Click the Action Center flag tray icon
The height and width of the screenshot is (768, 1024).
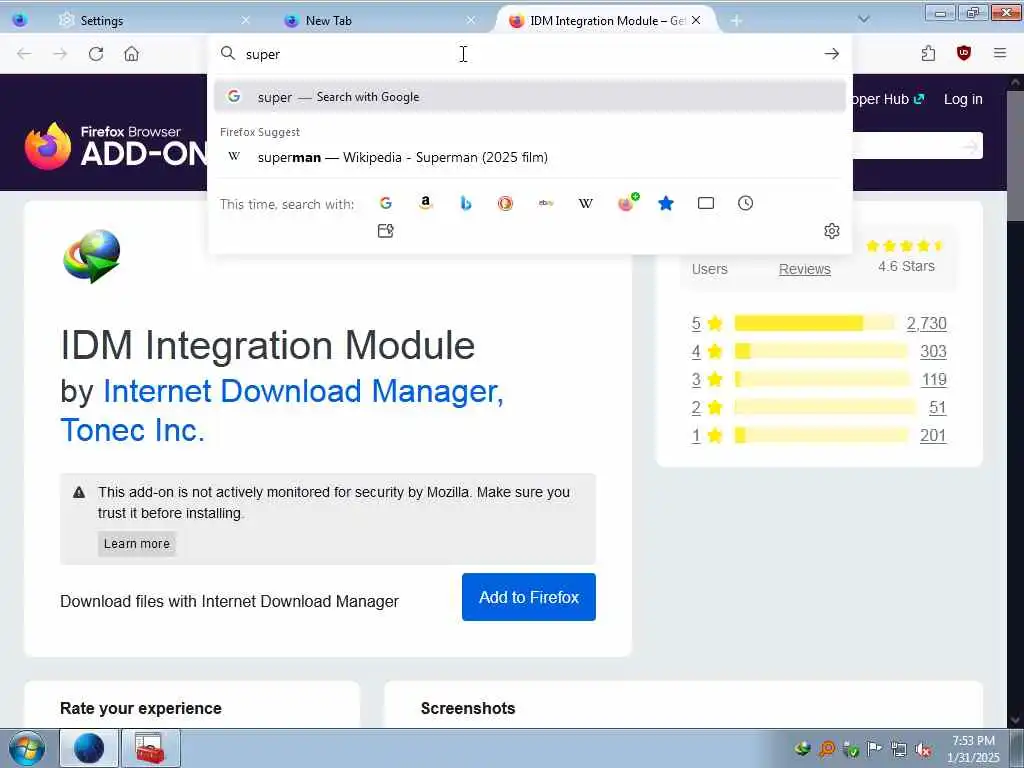click(874, 748)
